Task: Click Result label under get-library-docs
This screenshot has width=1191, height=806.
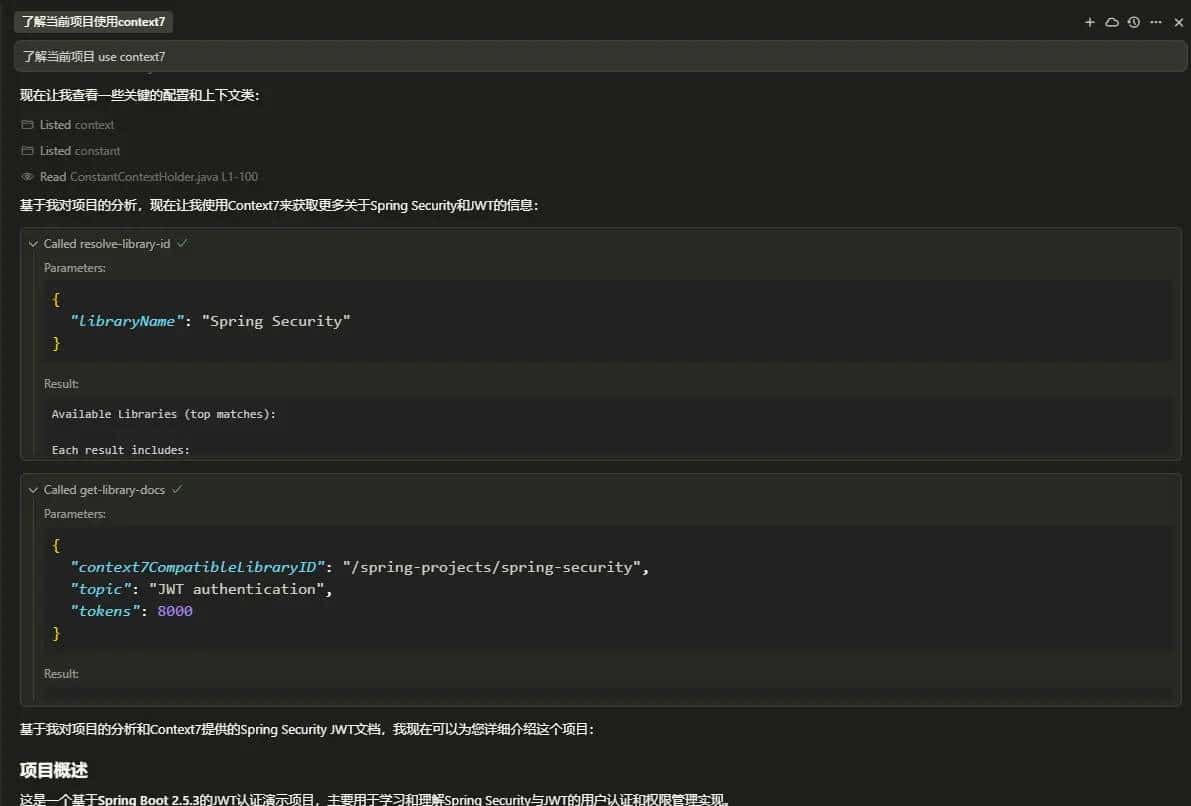Action: (61, 674)
